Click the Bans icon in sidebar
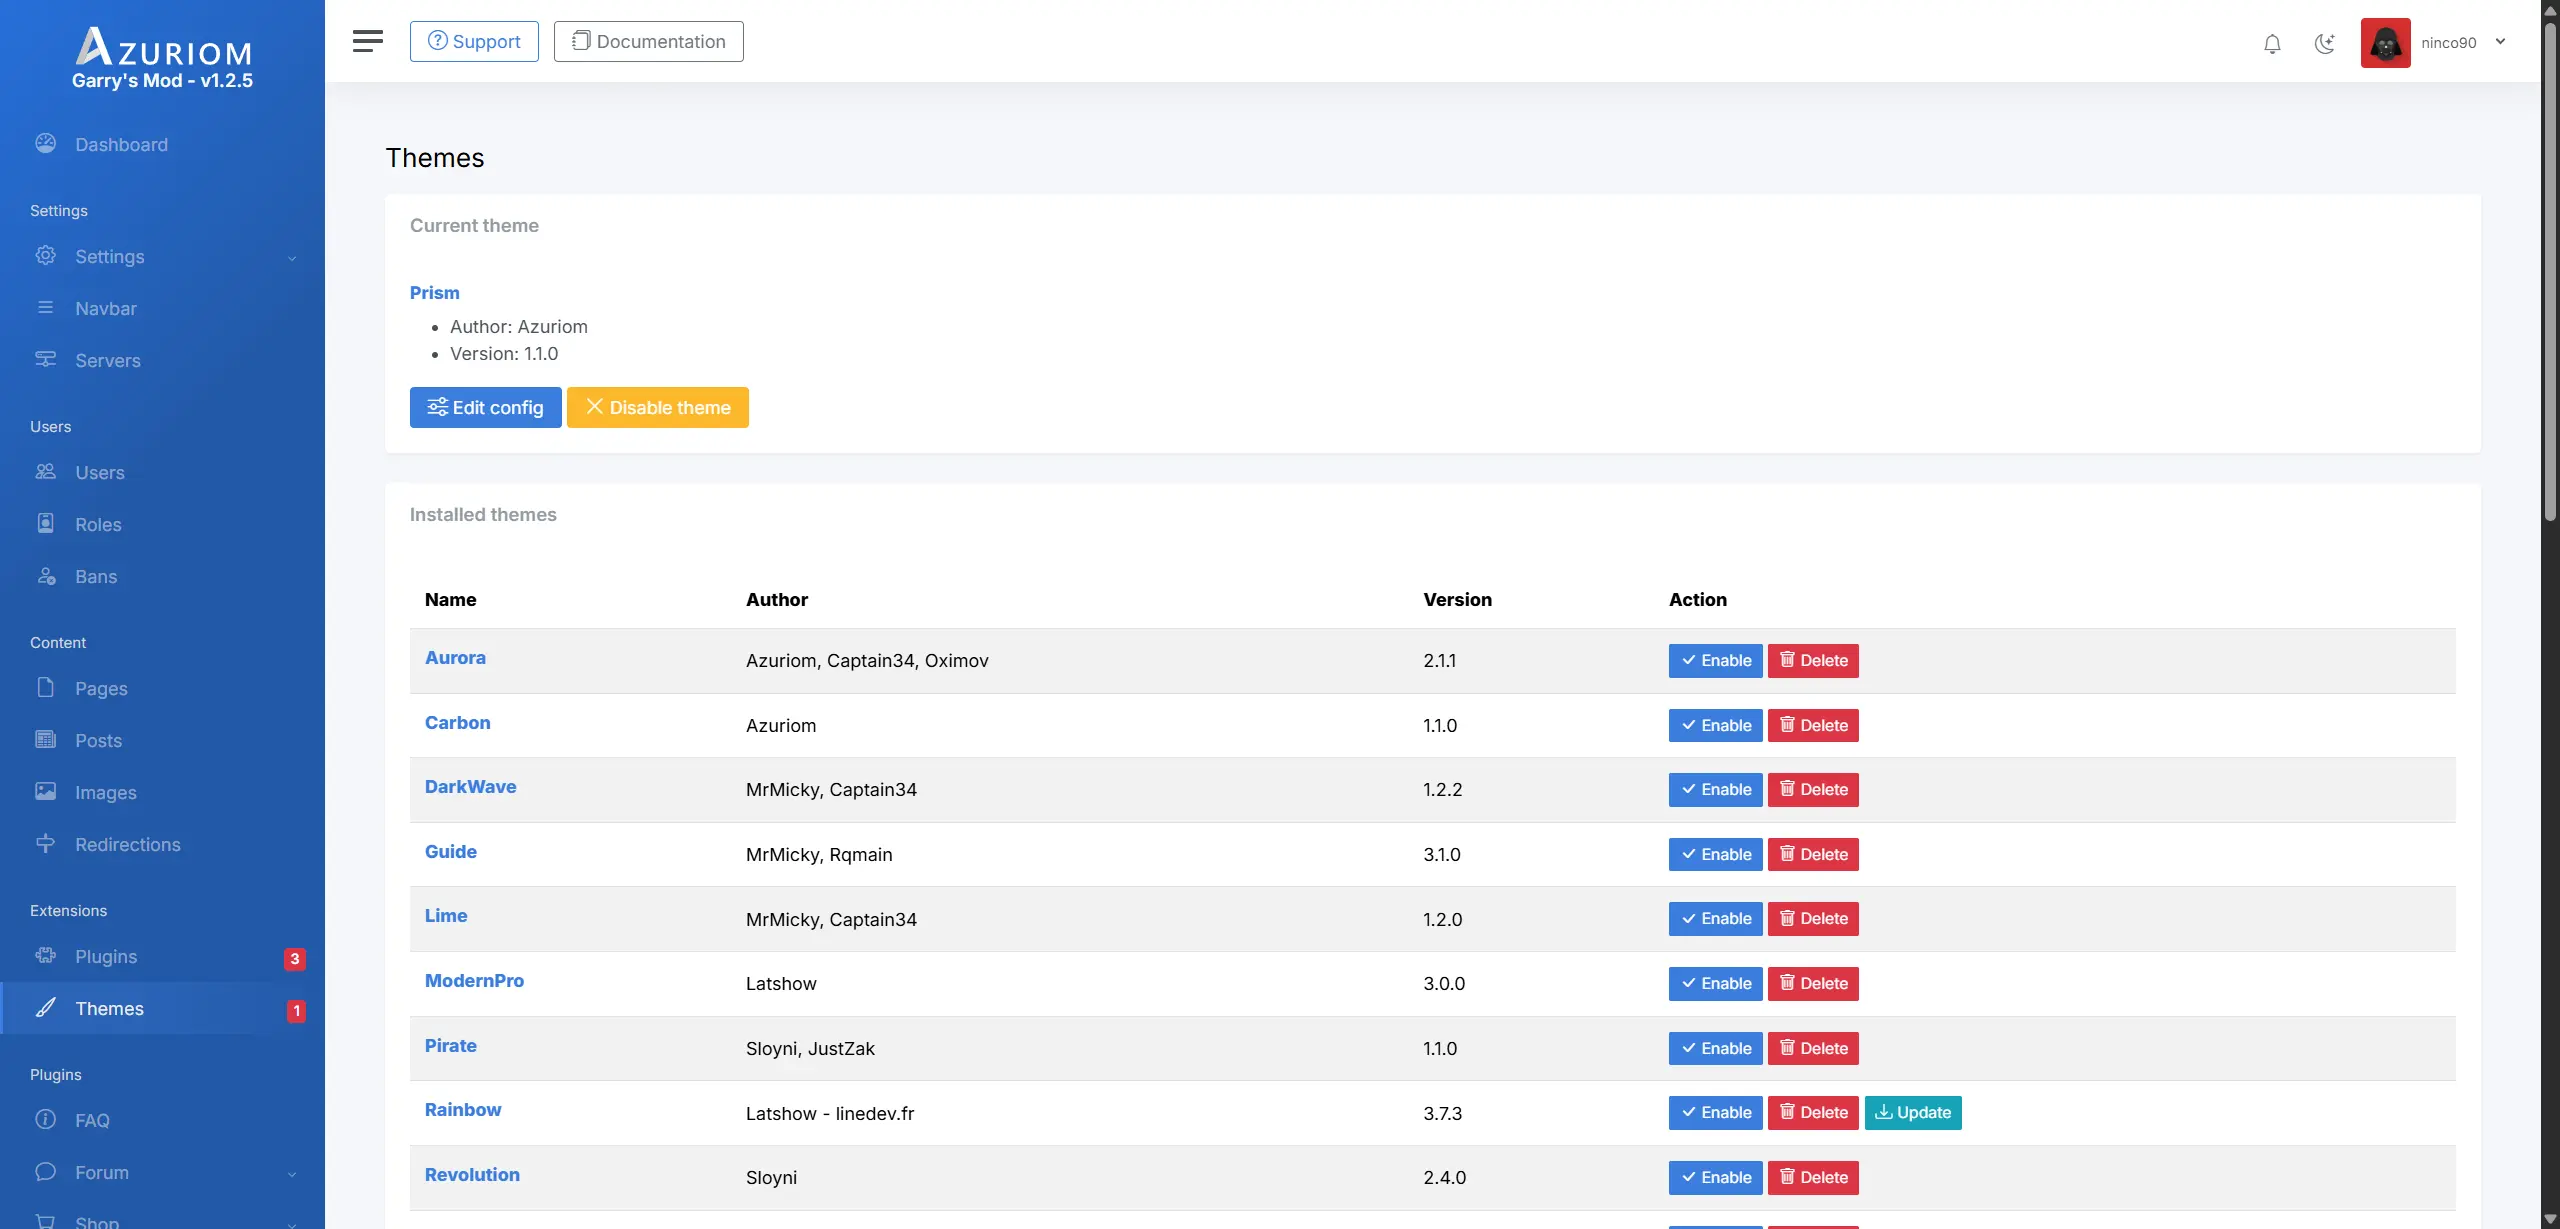Screen dimensions: 2560x1229 tap(45, 575)
